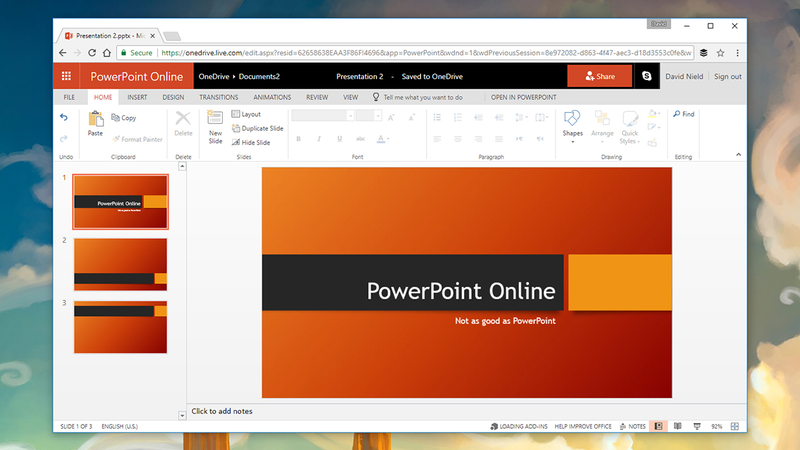Toggle bold formatting

(298, 139)
